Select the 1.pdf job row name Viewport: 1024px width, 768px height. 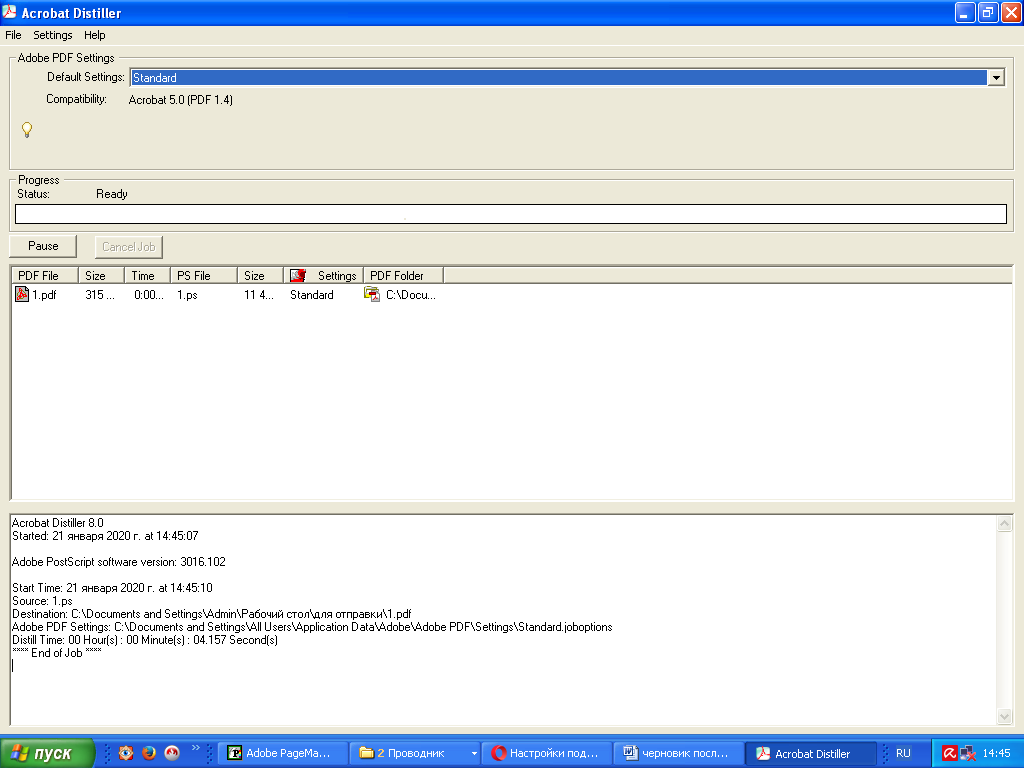44,295
